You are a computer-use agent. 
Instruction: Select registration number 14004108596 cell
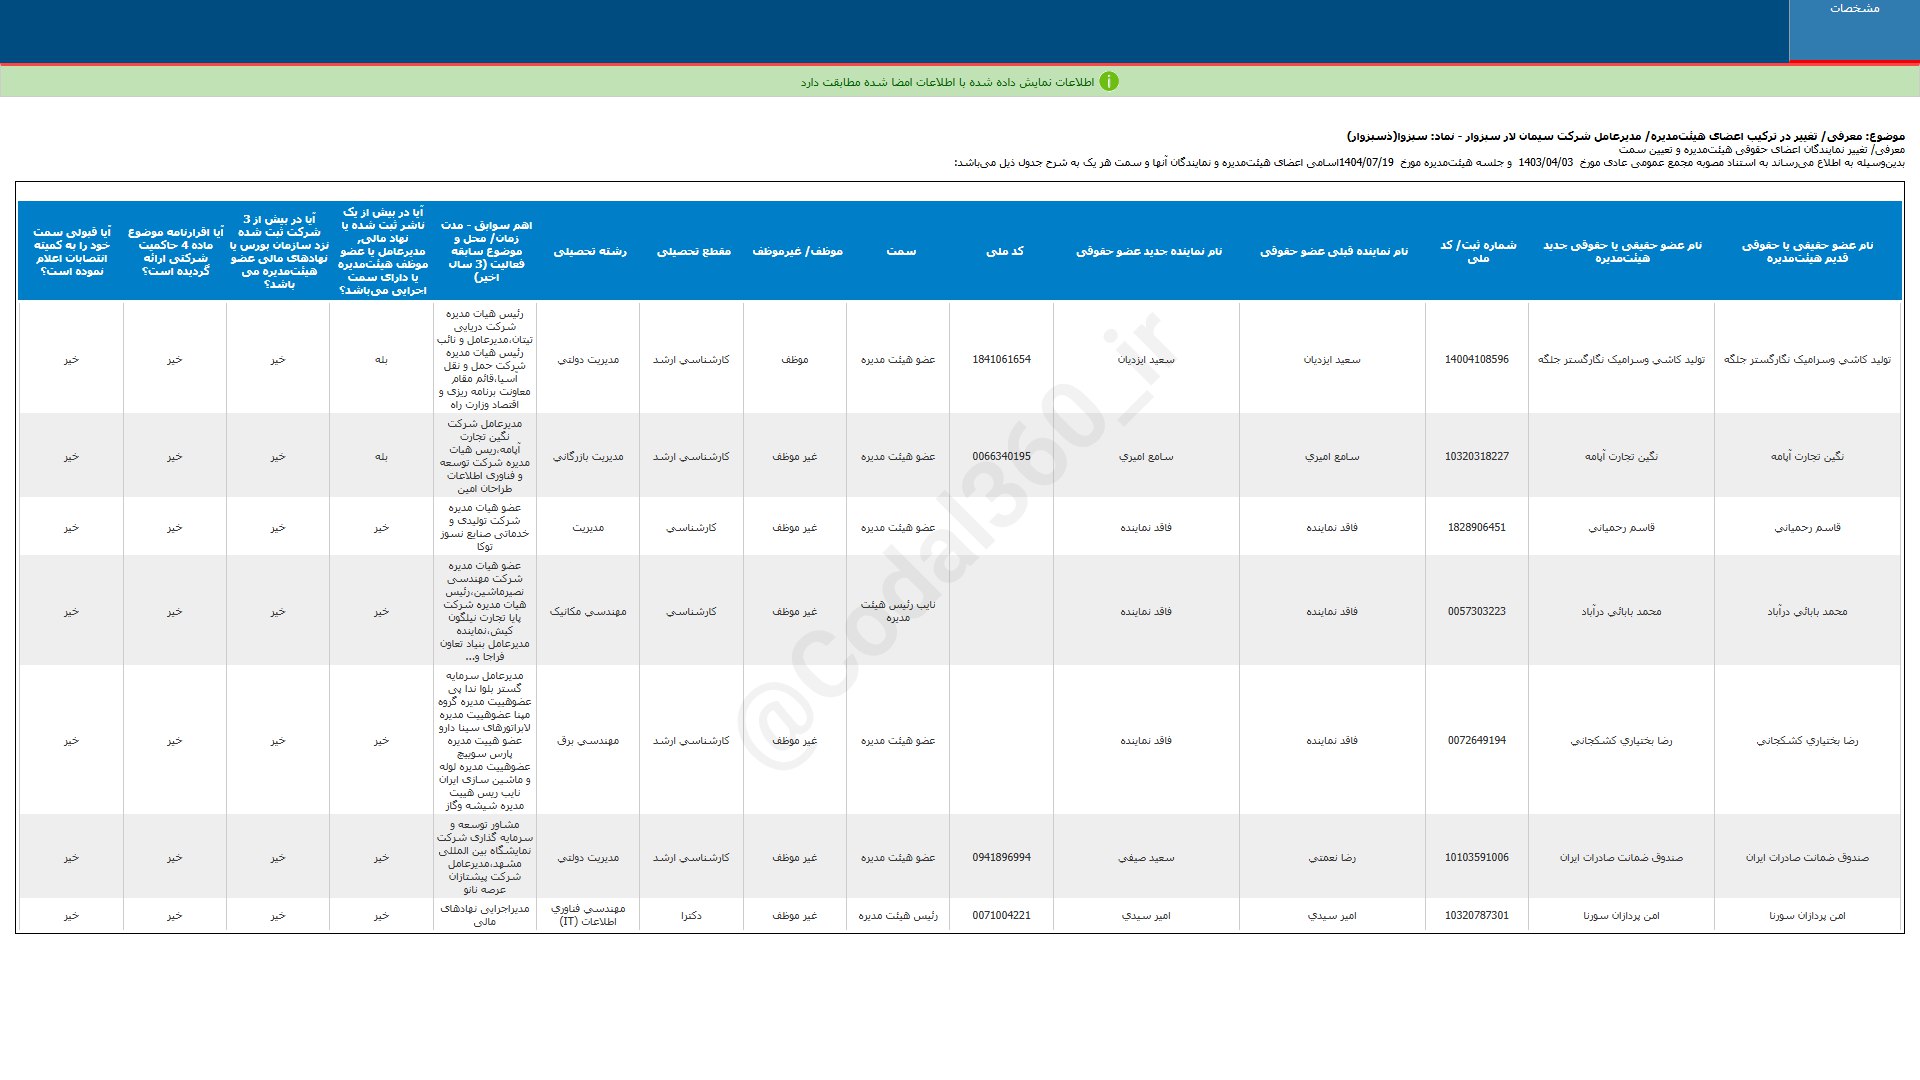coord(1476,359)
